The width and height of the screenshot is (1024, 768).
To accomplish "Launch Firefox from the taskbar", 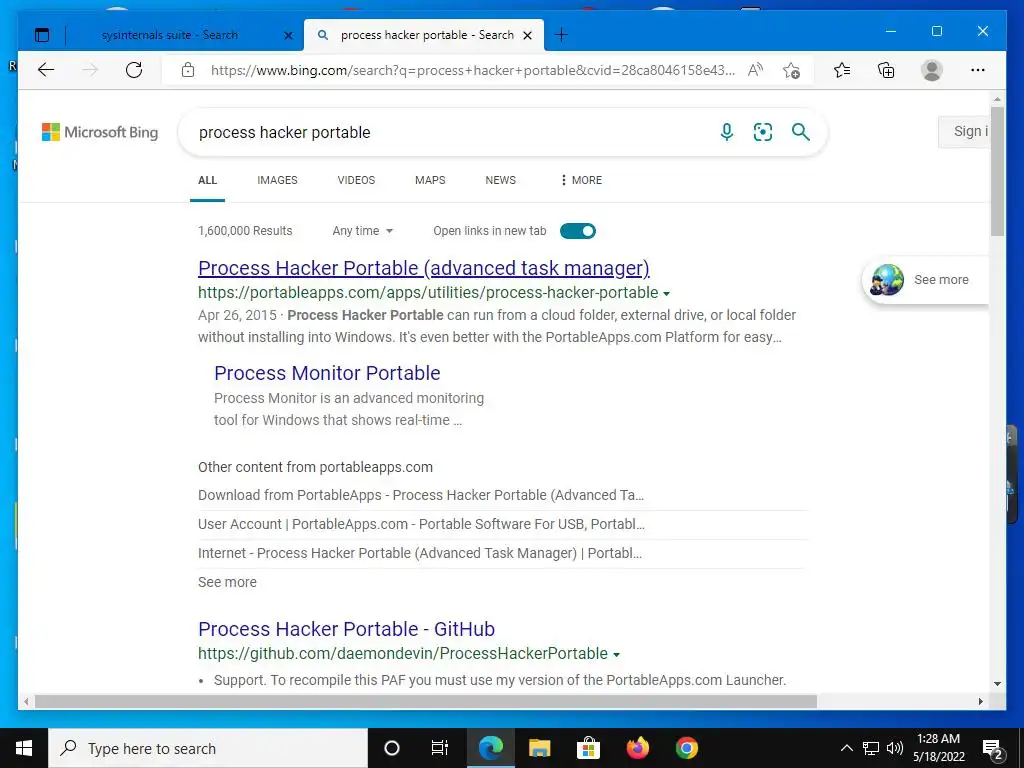I will coord(637,748).
